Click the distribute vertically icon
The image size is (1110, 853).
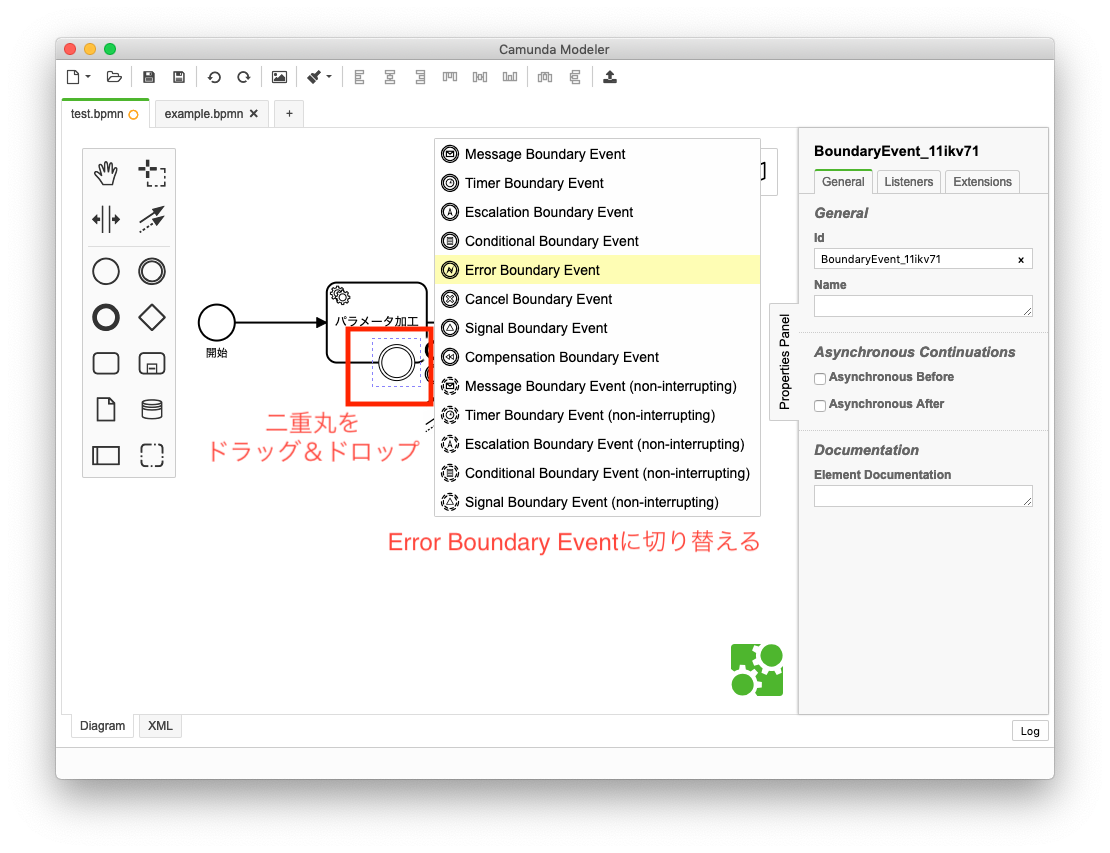pyautogui.click(x=575, y=76)
